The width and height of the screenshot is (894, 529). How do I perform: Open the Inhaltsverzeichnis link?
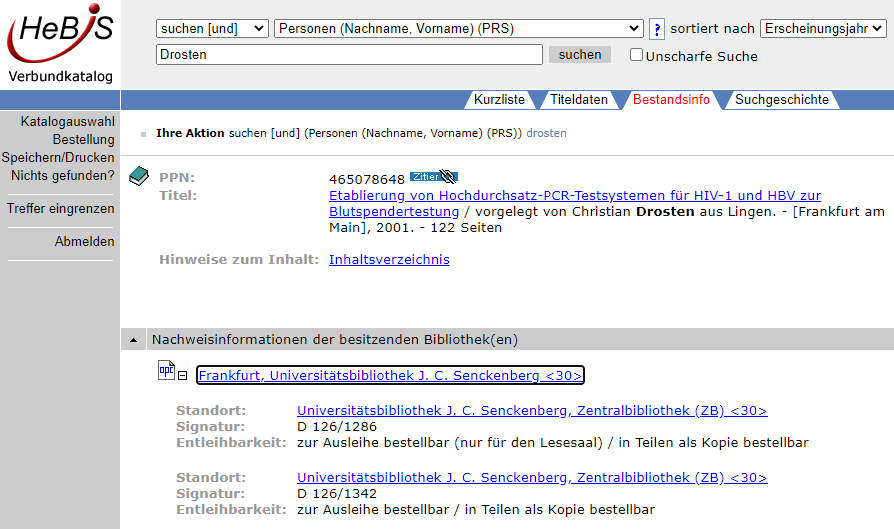pyautogui.click(x=389, y=260)
